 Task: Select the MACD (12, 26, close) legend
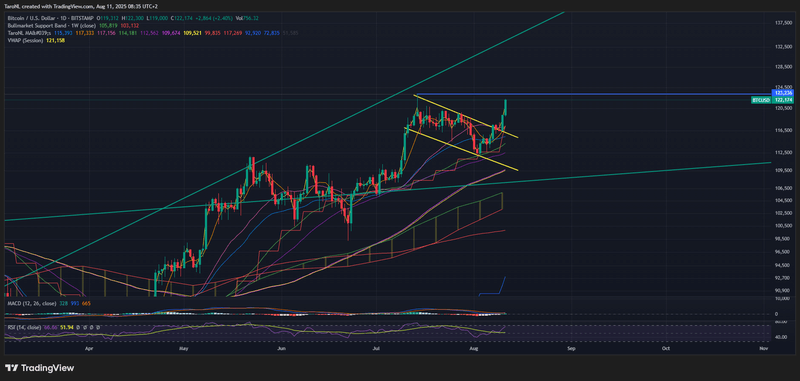click(x=32, y=303)
